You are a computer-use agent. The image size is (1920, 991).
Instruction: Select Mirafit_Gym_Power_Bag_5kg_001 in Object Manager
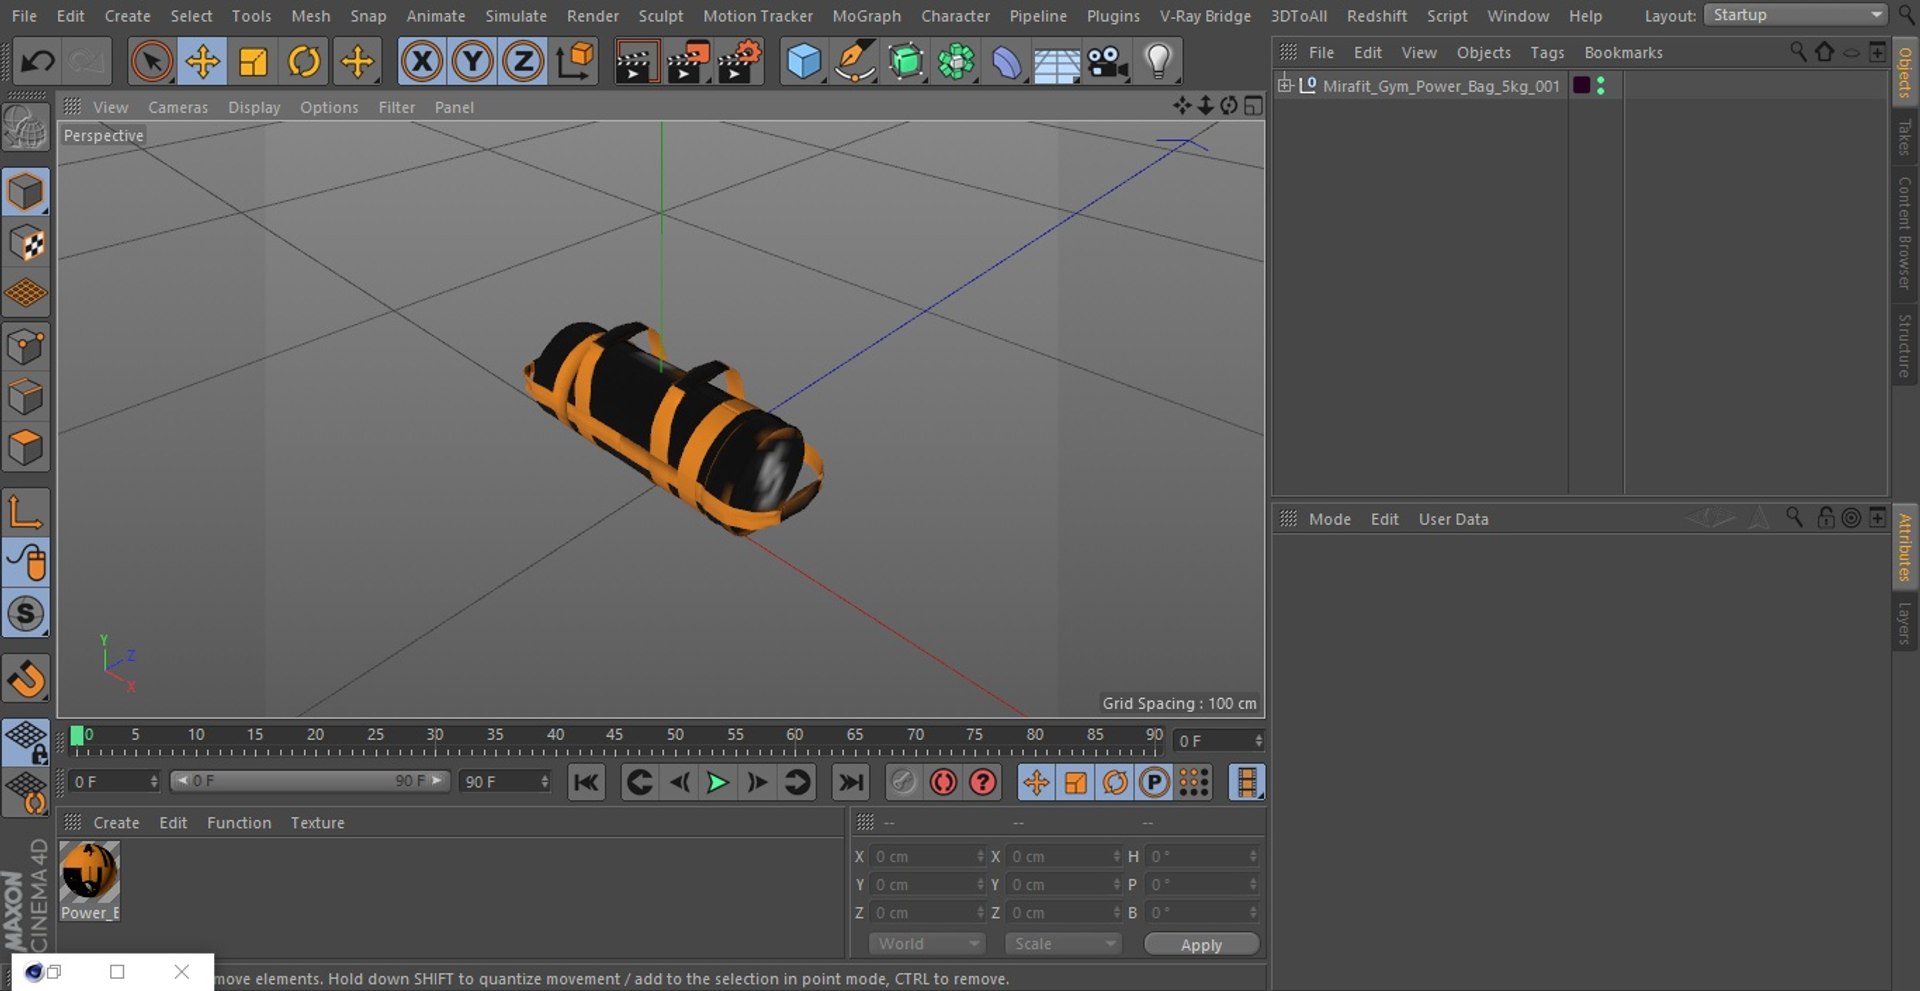1441,86
